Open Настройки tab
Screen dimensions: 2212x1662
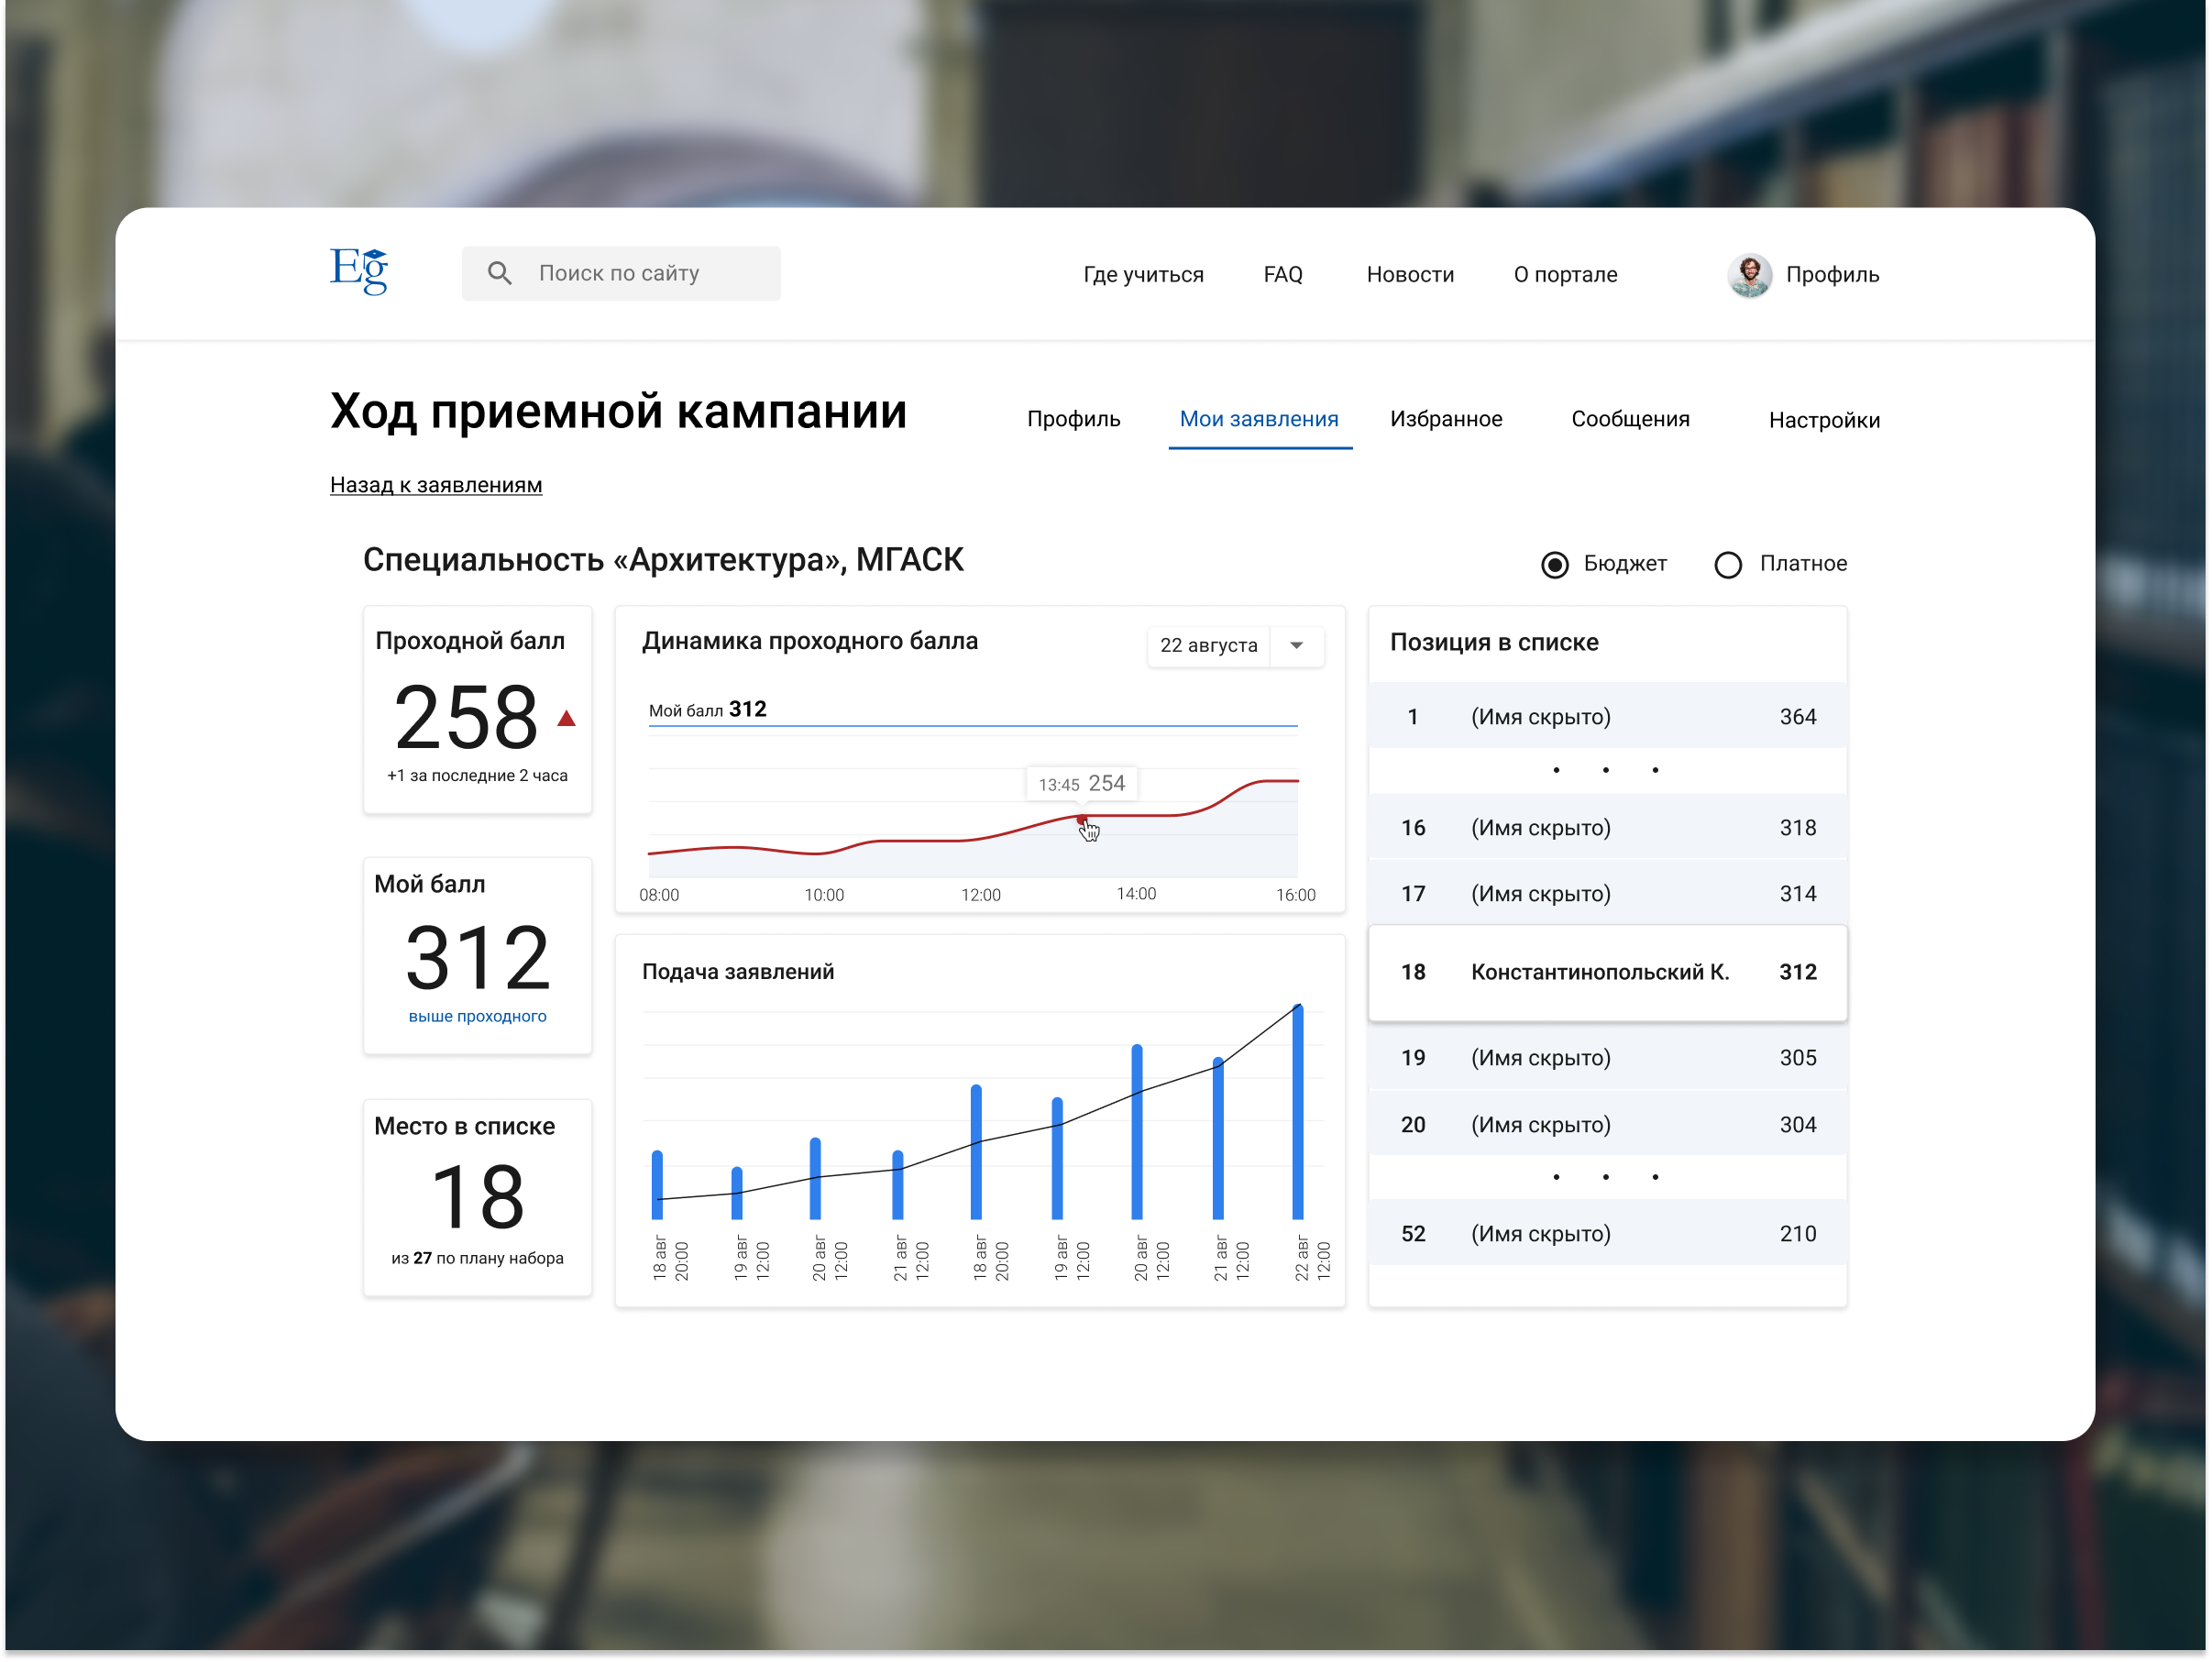click(x=1823, y=420)
